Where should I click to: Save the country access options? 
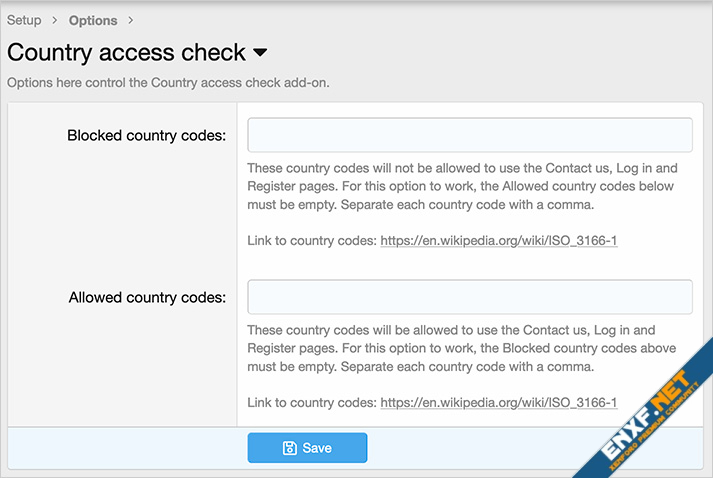tap(307, 448)
